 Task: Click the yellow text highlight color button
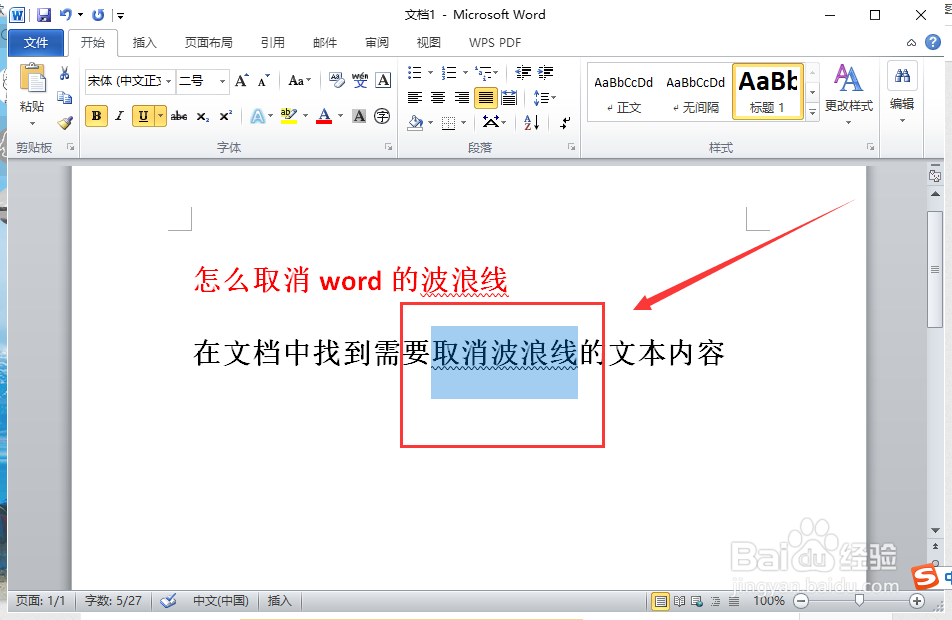point(289,116)
